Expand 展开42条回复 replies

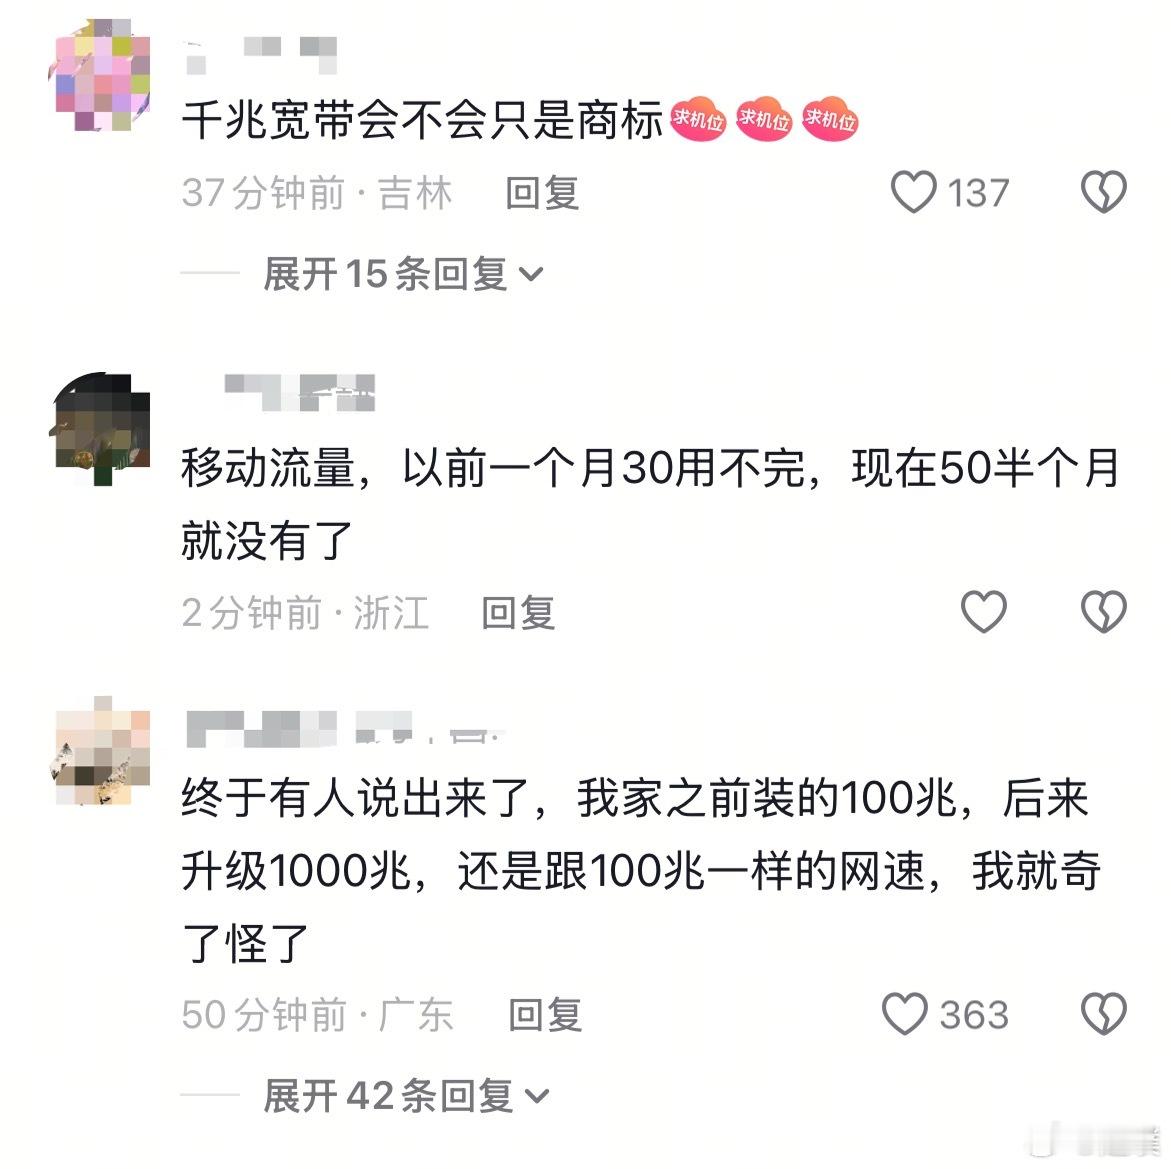coord(407,1096)
